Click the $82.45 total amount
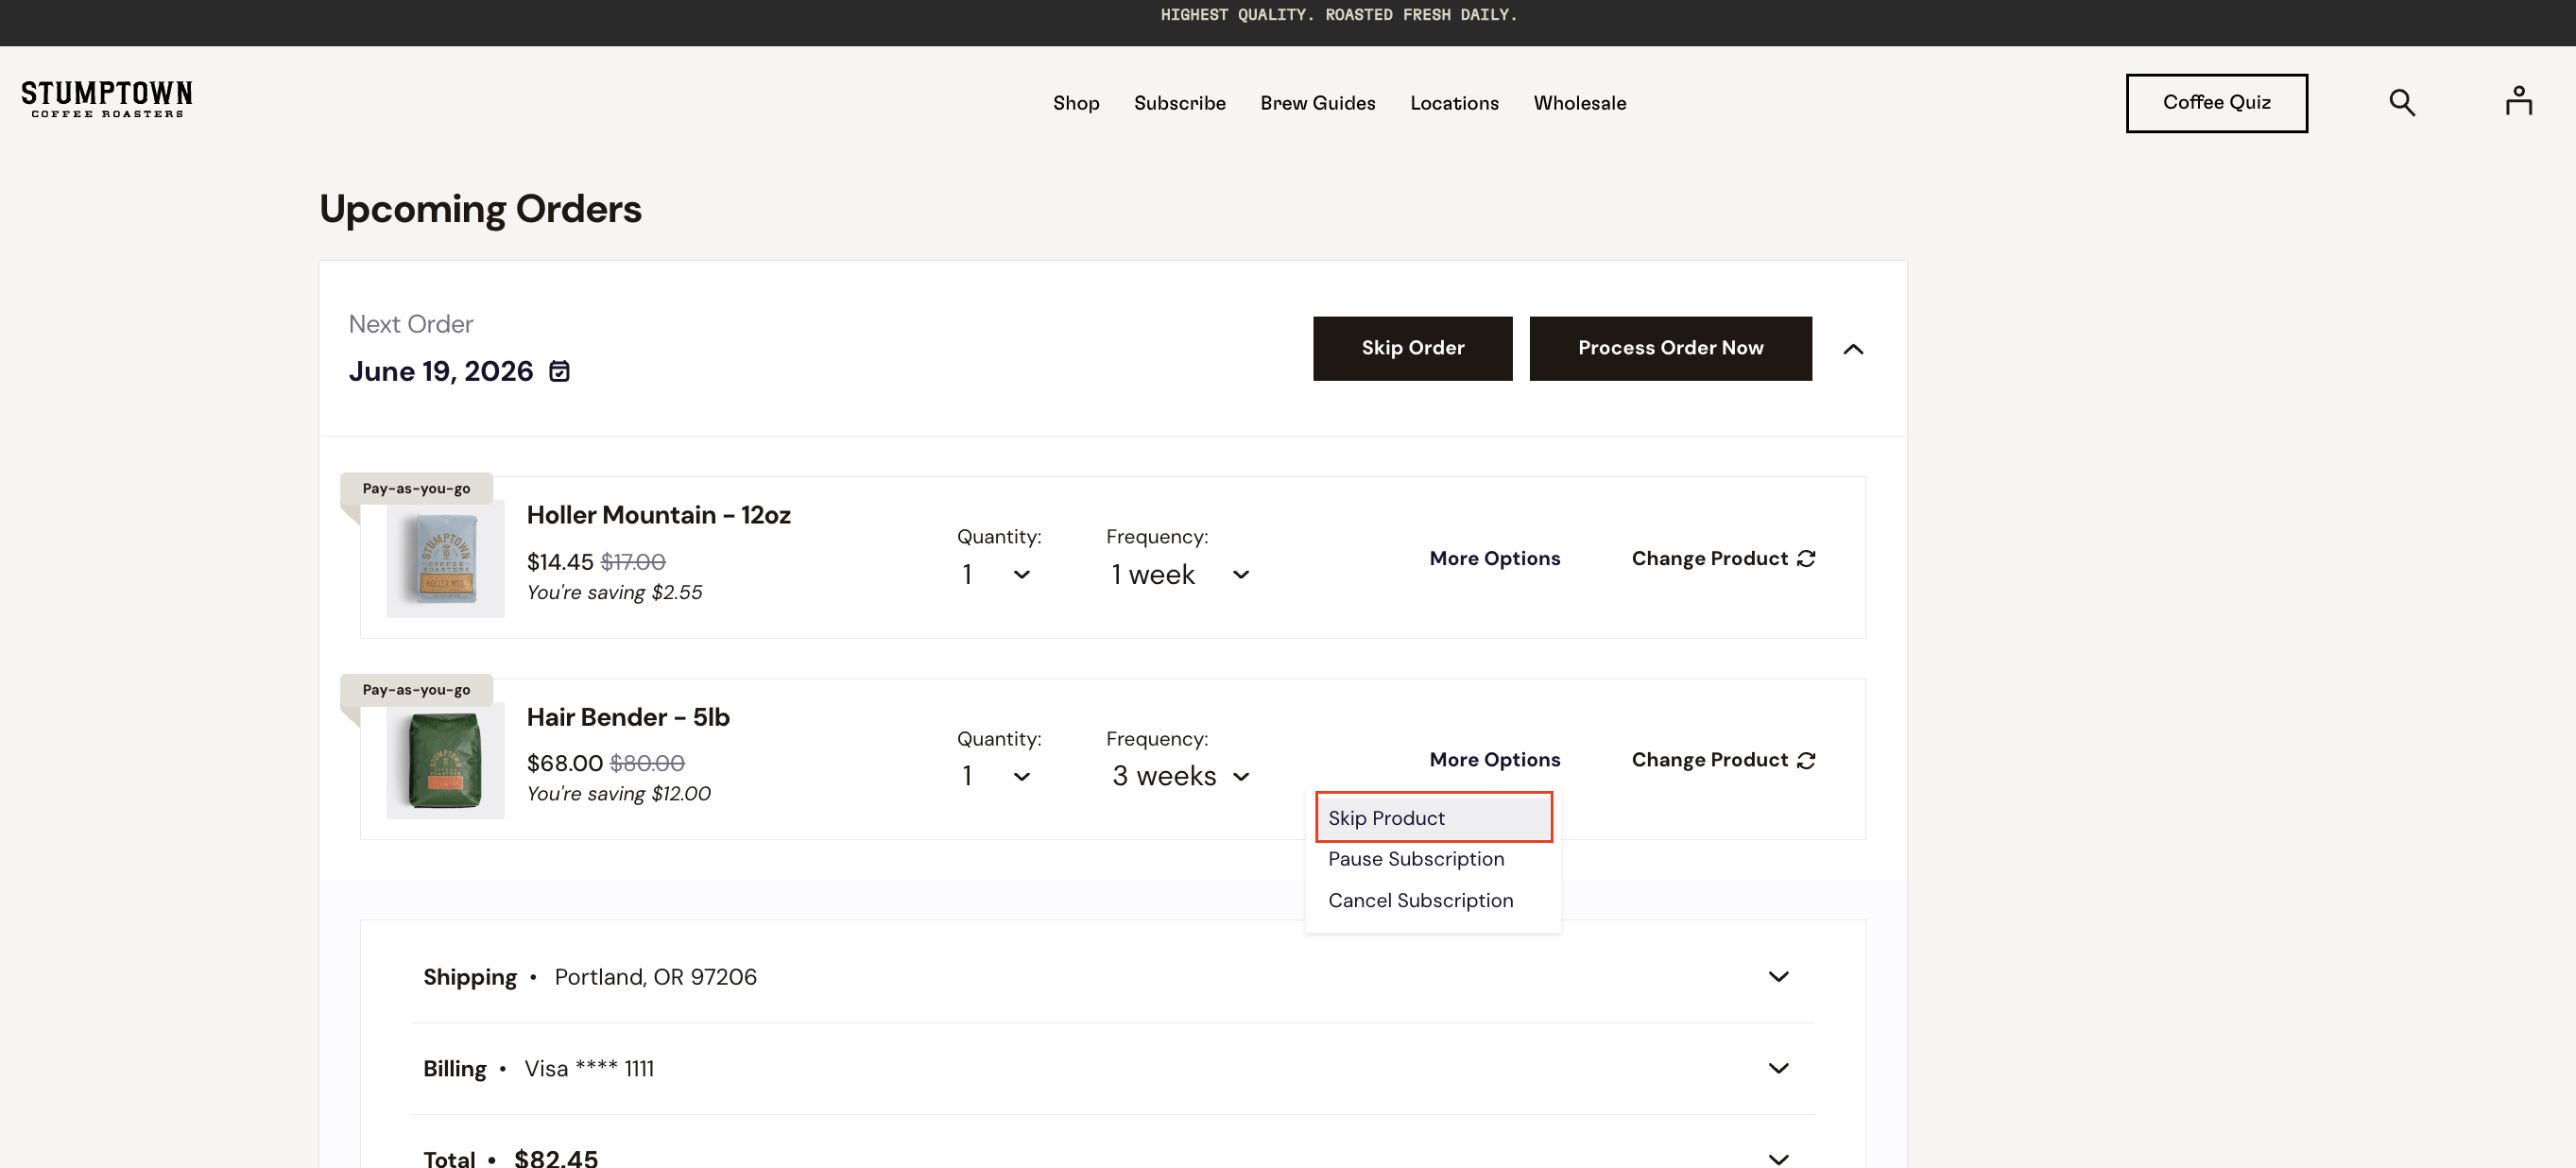 pyautogui.click(x=556, y=1158)
